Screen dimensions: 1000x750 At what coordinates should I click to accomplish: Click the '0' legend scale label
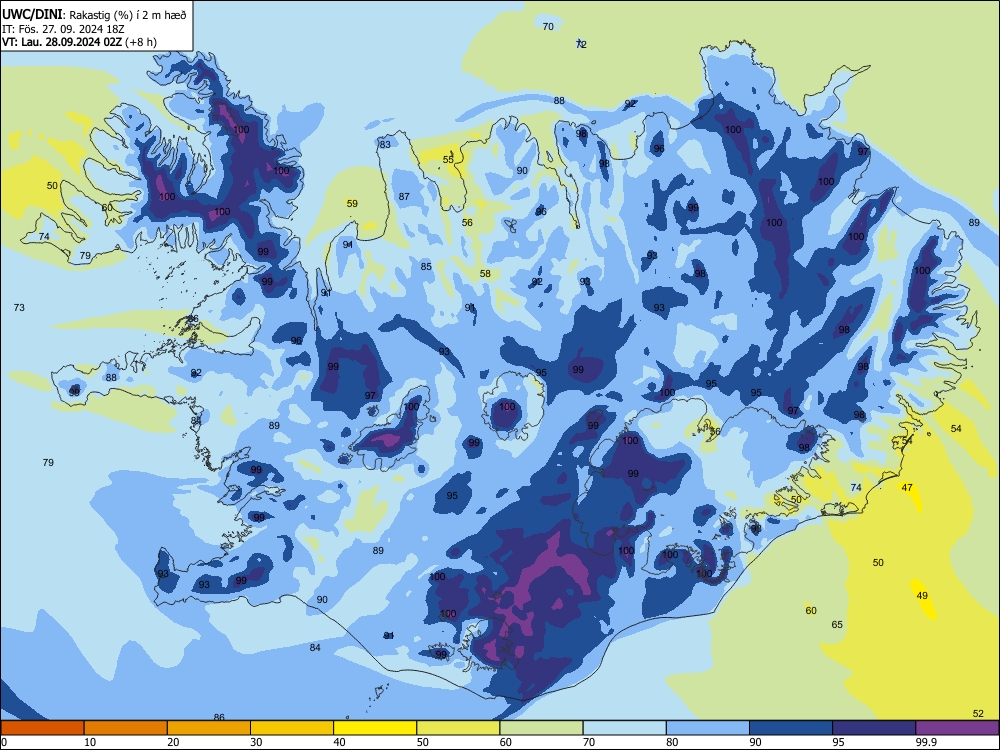point(4,742)
